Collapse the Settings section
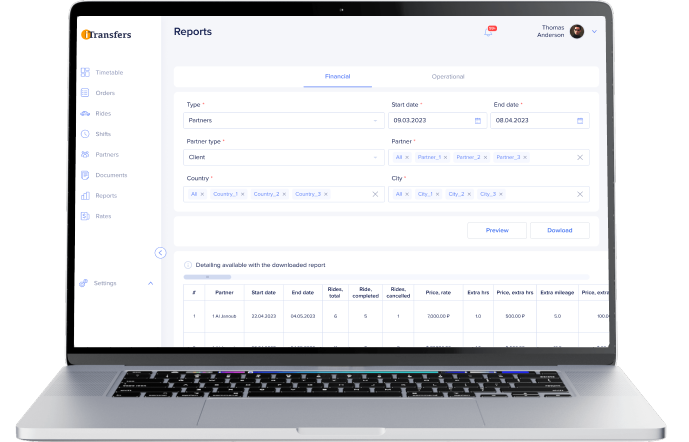Image resolution: width=689 pixels, height=442 pixels. tap(150, 283)
